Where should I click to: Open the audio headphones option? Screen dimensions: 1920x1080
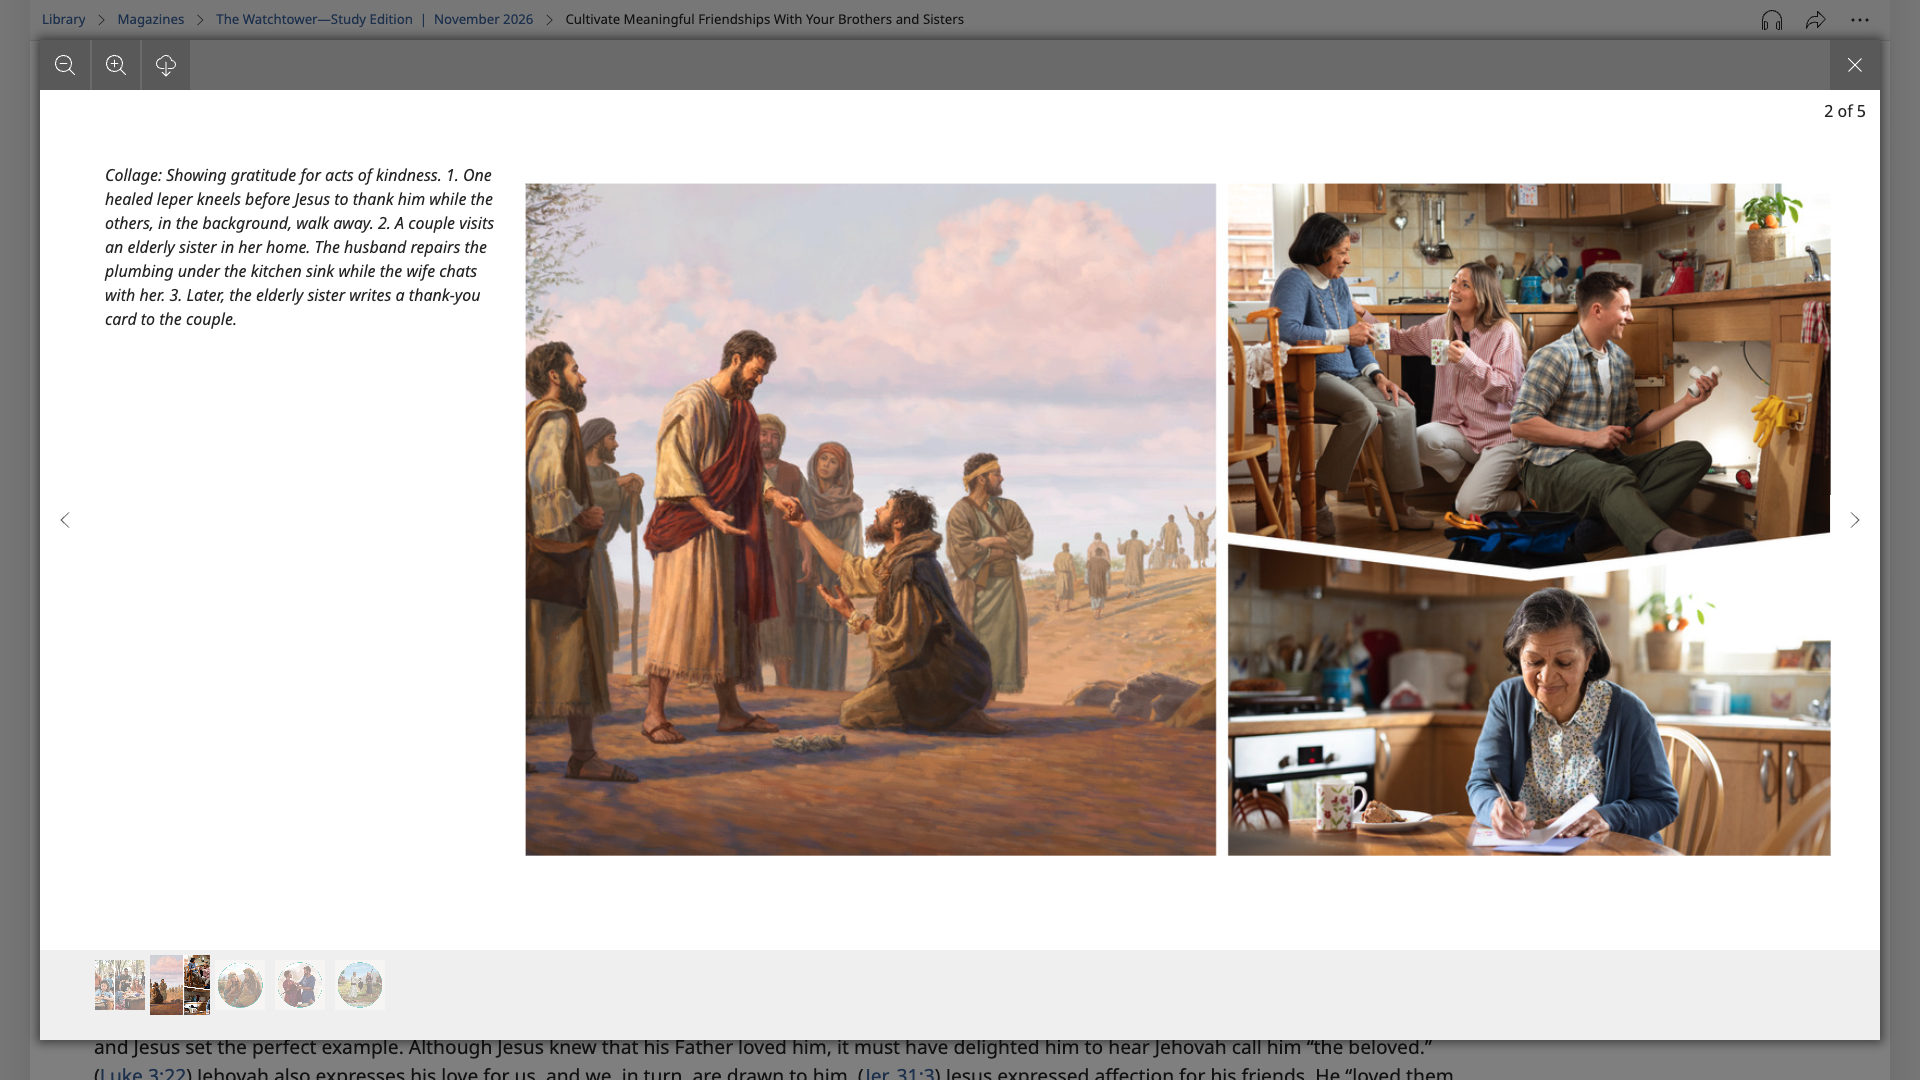(x=1772, y=20)
